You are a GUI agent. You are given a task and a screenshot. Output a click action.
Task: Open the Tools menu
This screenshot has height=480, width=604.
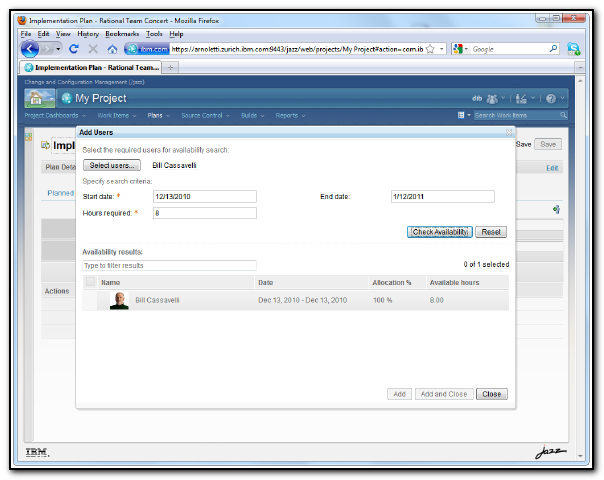coord(154,34)
